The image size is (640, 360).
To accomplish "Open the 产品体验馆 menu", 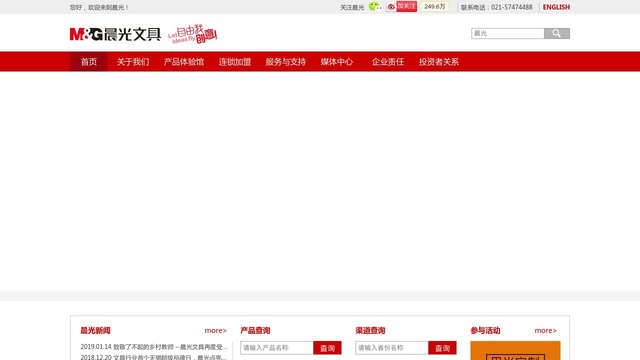I will pos(184,62).
